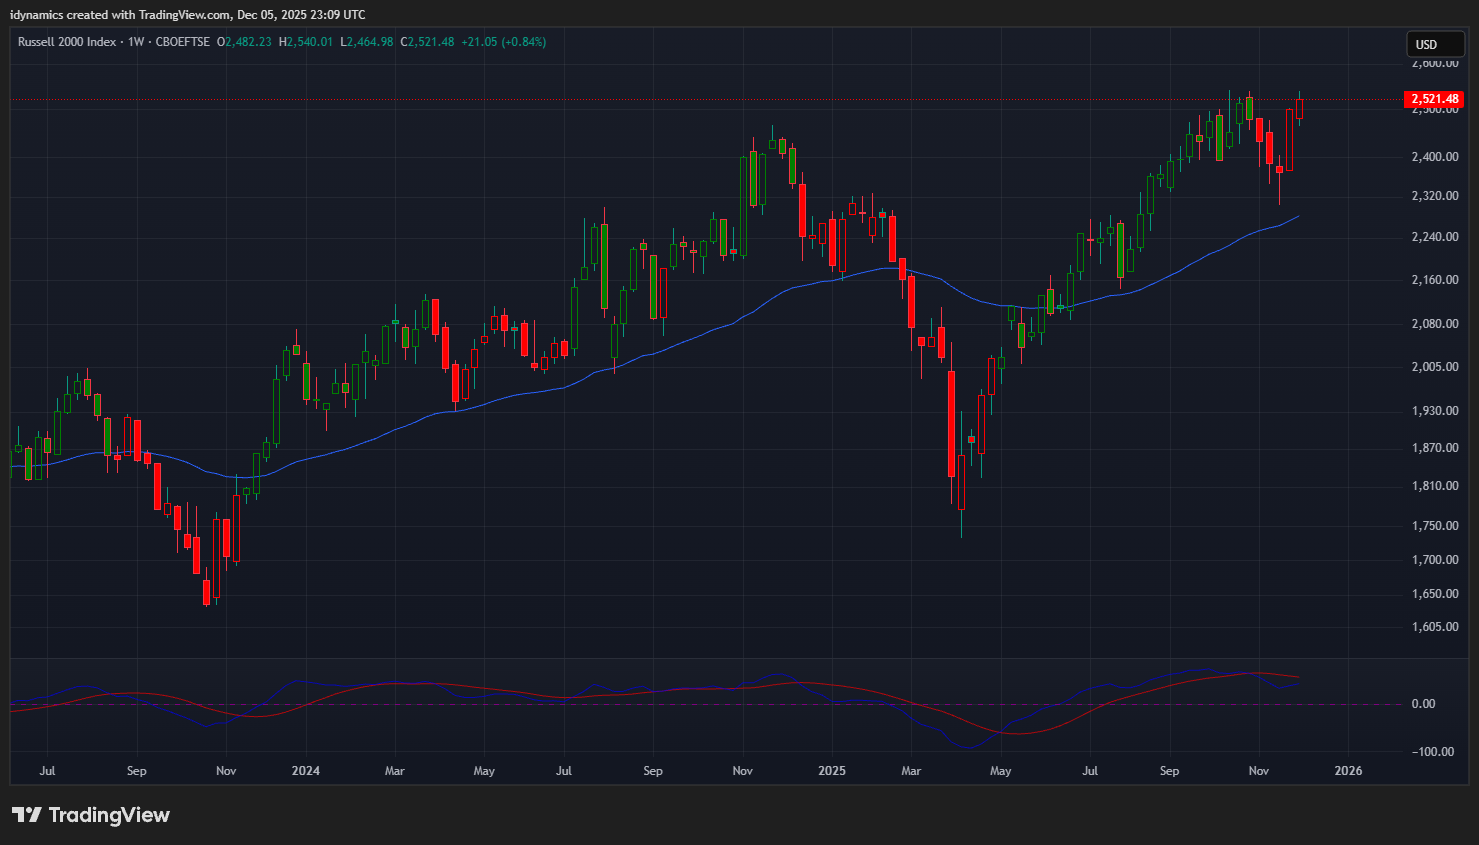Click the closing price value C2,521.48
Image resolution: width=1479 pixels, height=845 pixels.
[x=427, y=42]
